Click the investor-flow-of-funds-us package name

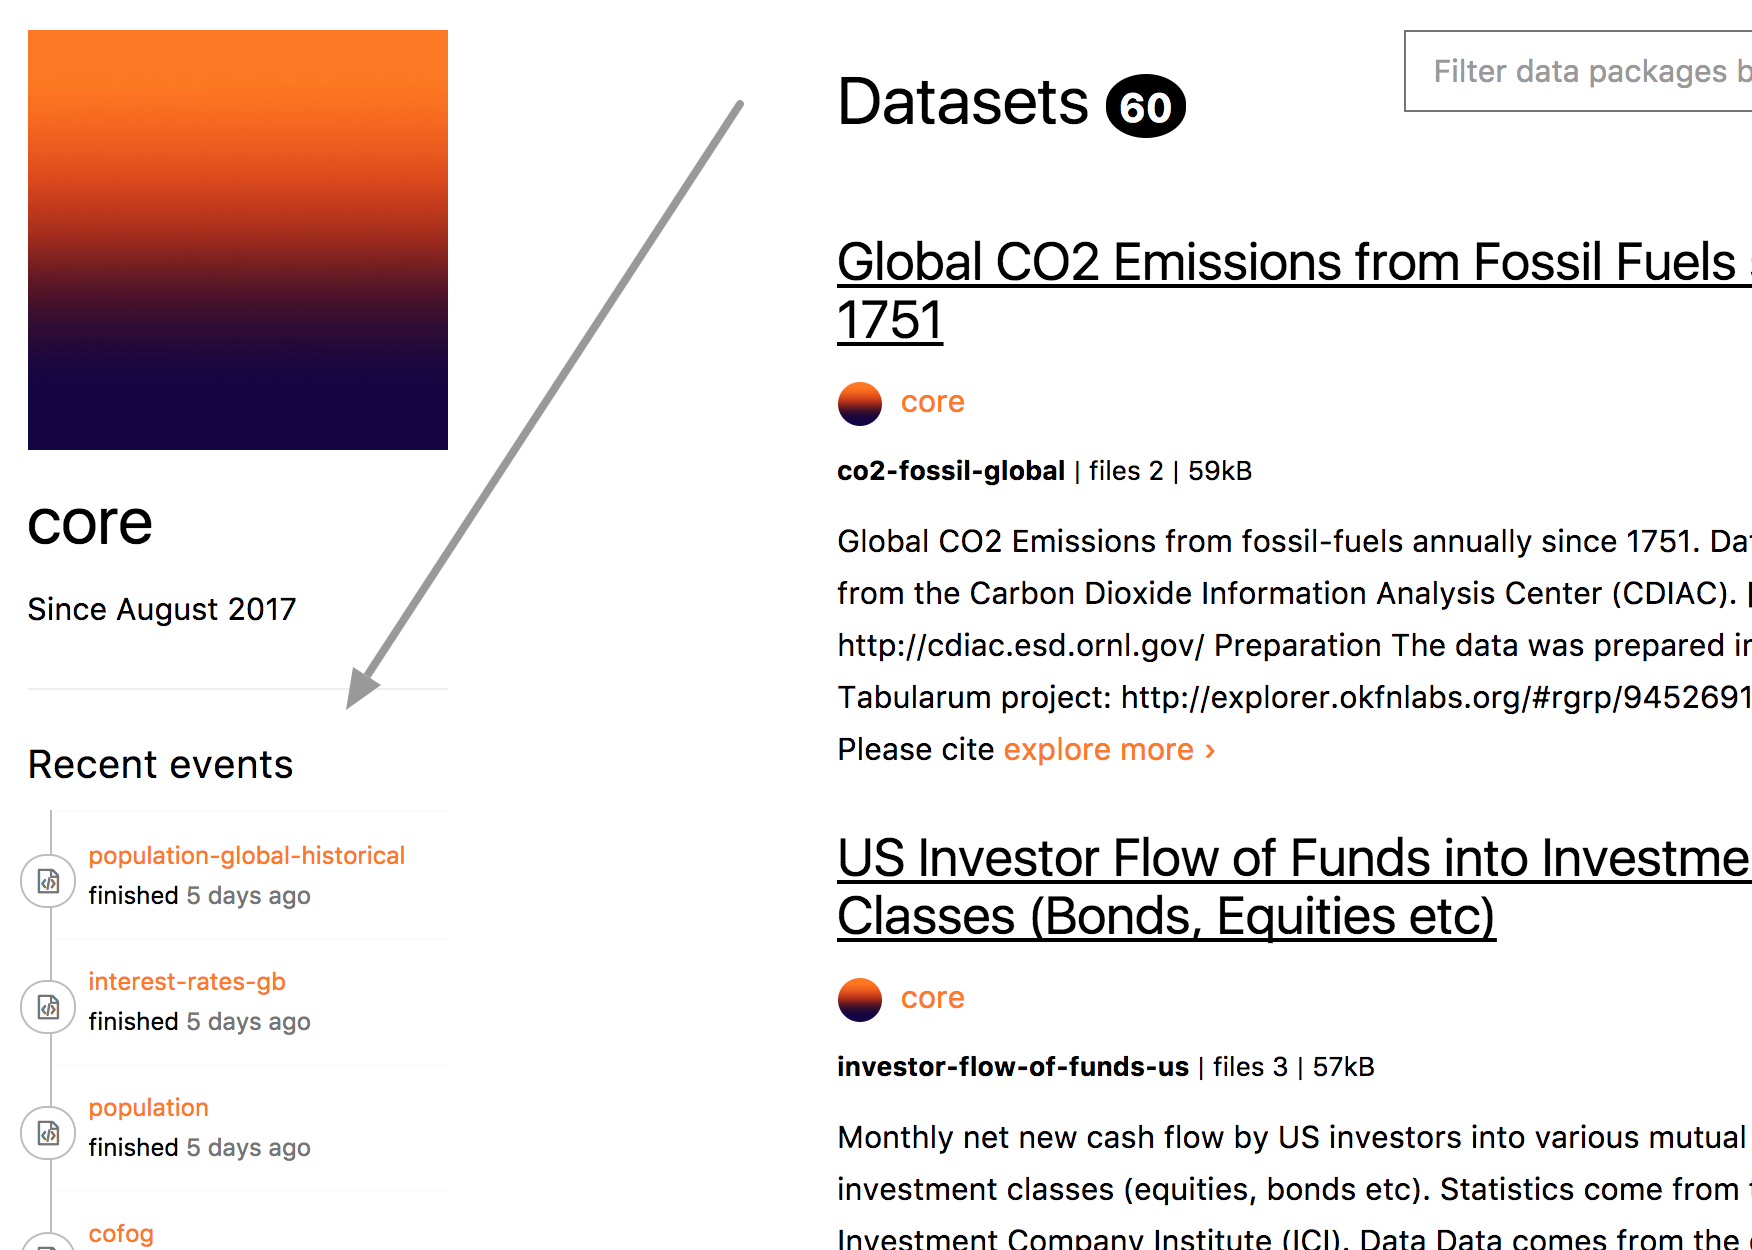click(1013, 1067)
